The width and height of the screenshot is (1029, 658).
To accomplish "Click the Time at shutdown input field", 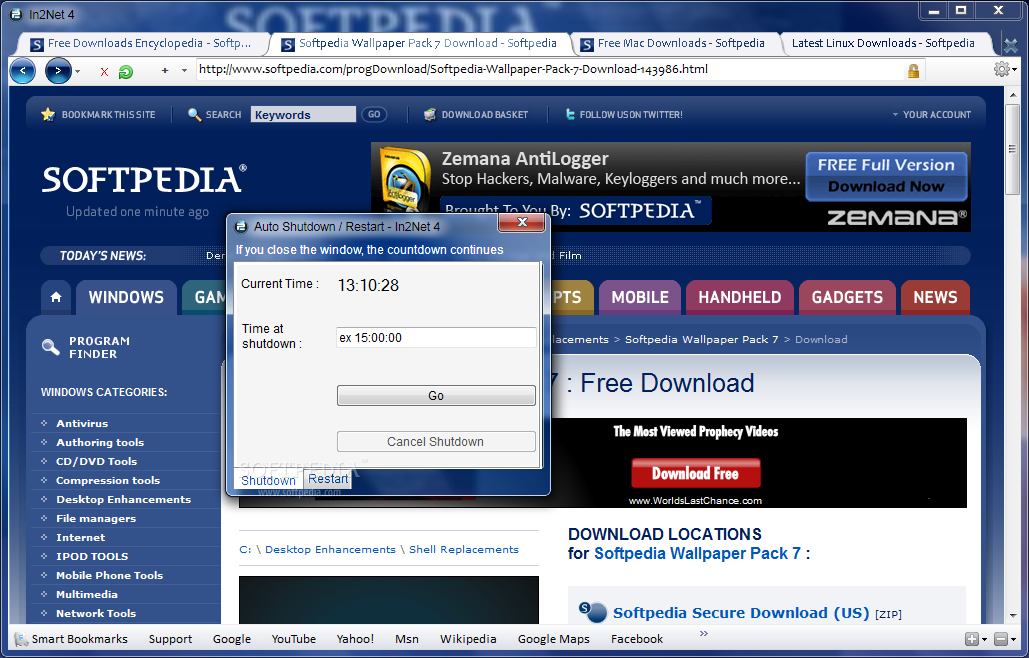I will click(x=436, y=338).
